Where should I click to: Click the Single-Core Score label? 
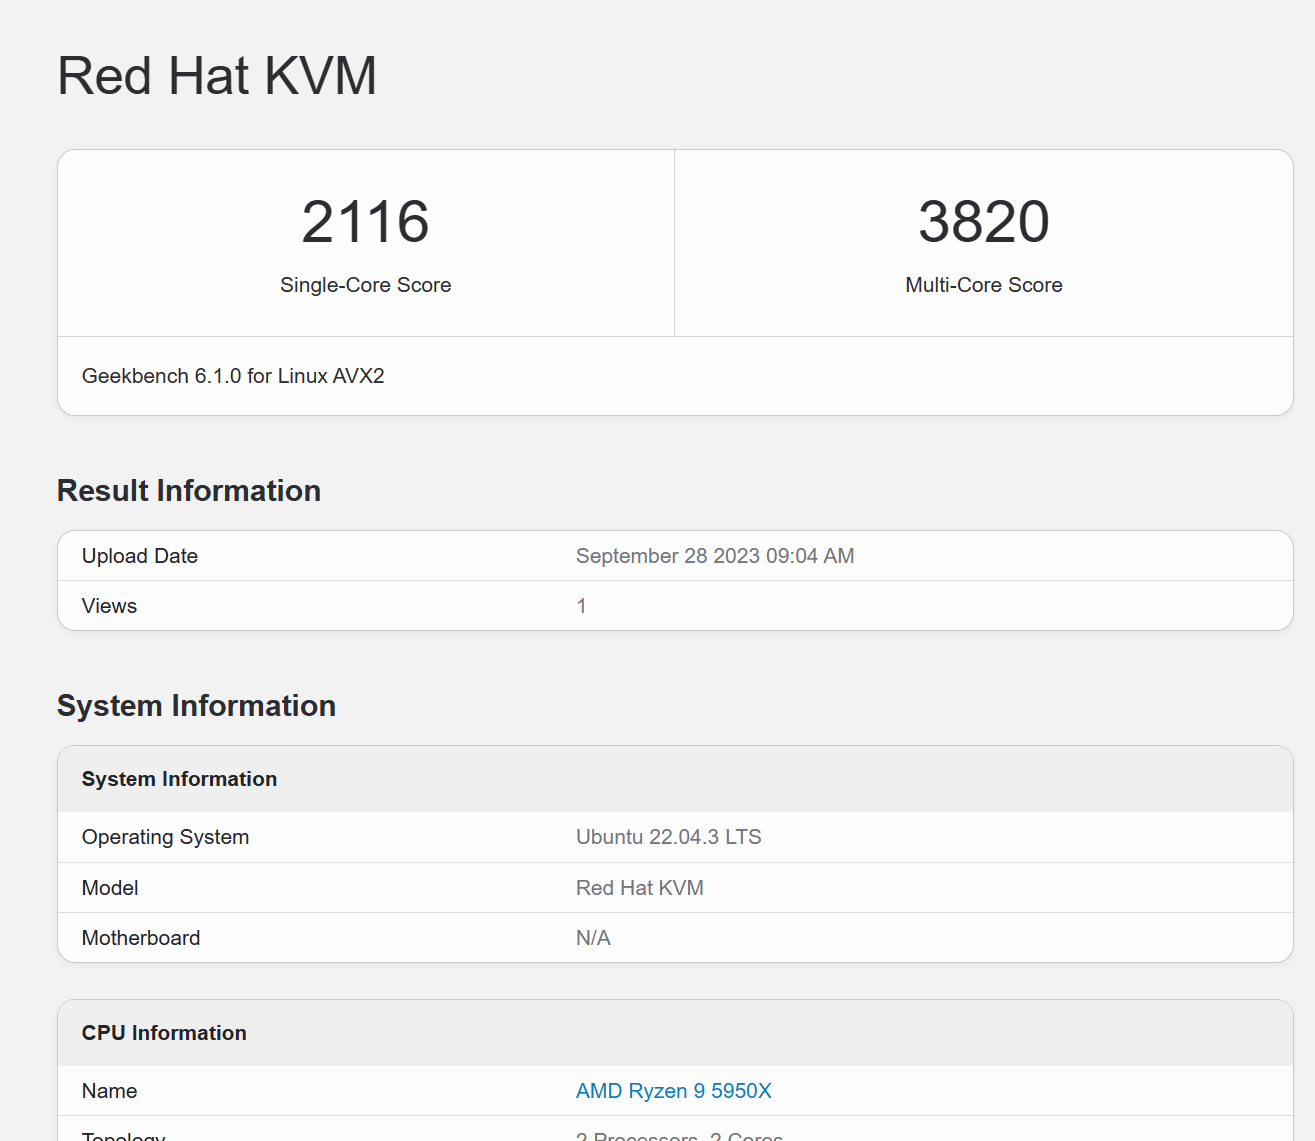click(365, 285)
